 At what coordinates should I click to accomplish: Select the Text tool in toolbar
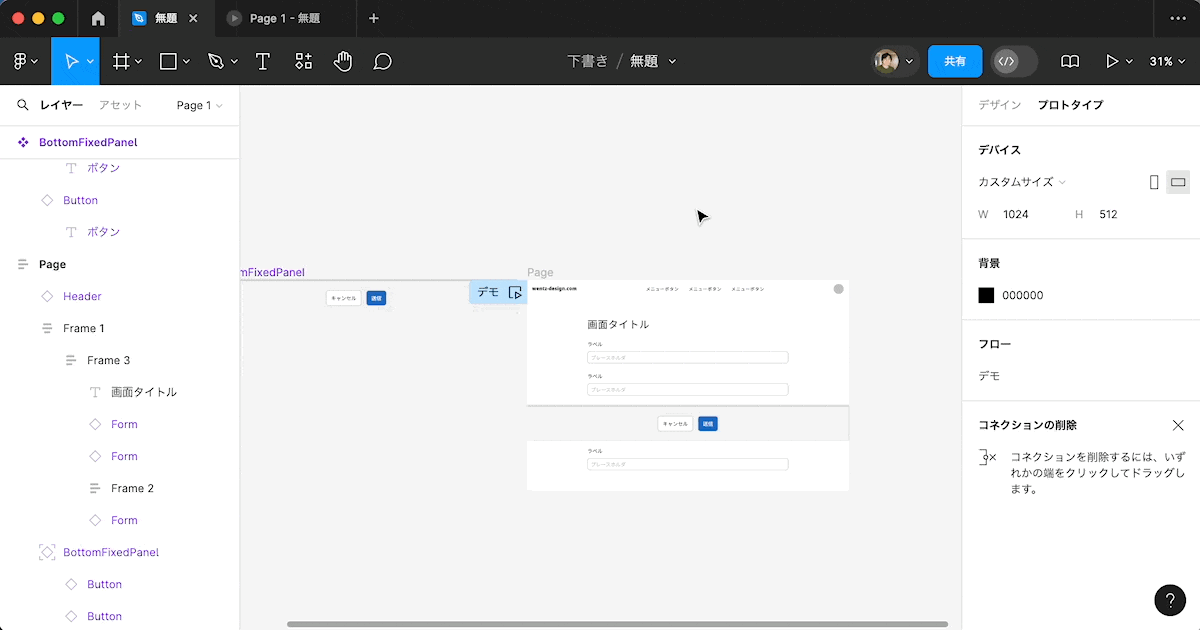tap(263, 61)
